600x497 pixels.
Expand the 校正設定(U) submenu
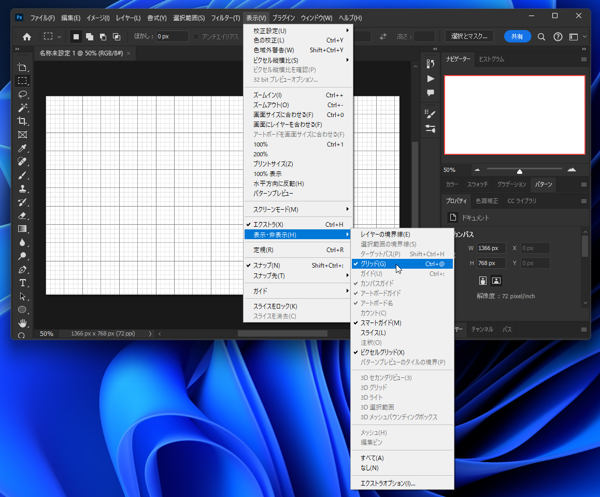pos(298,31)
